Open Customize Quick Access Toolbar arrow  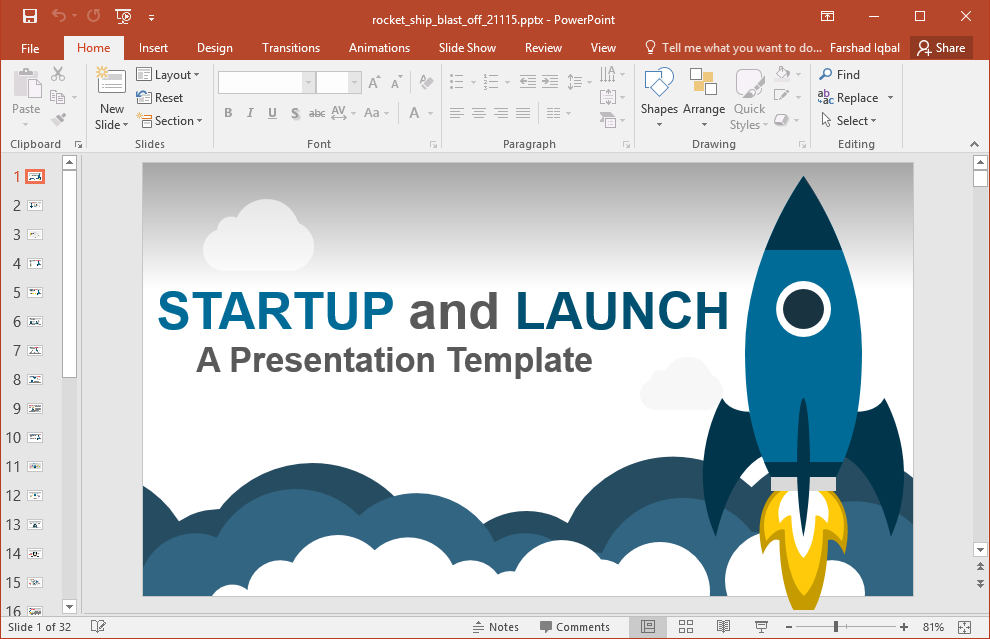click(152, 18)
